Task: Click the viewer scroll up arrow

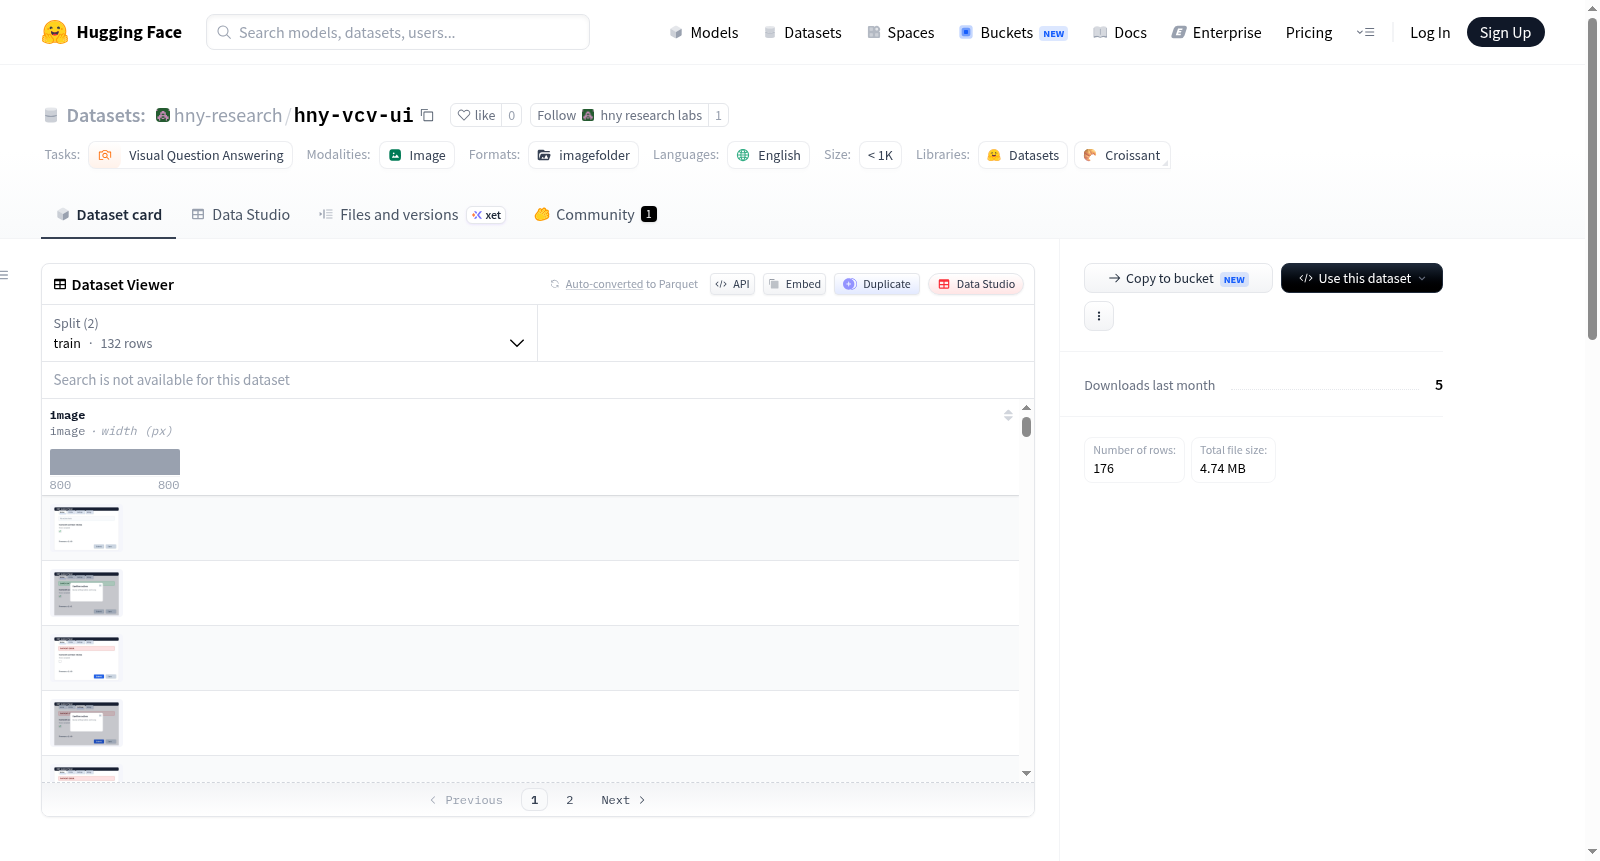Action: (x=1027, y=408)
